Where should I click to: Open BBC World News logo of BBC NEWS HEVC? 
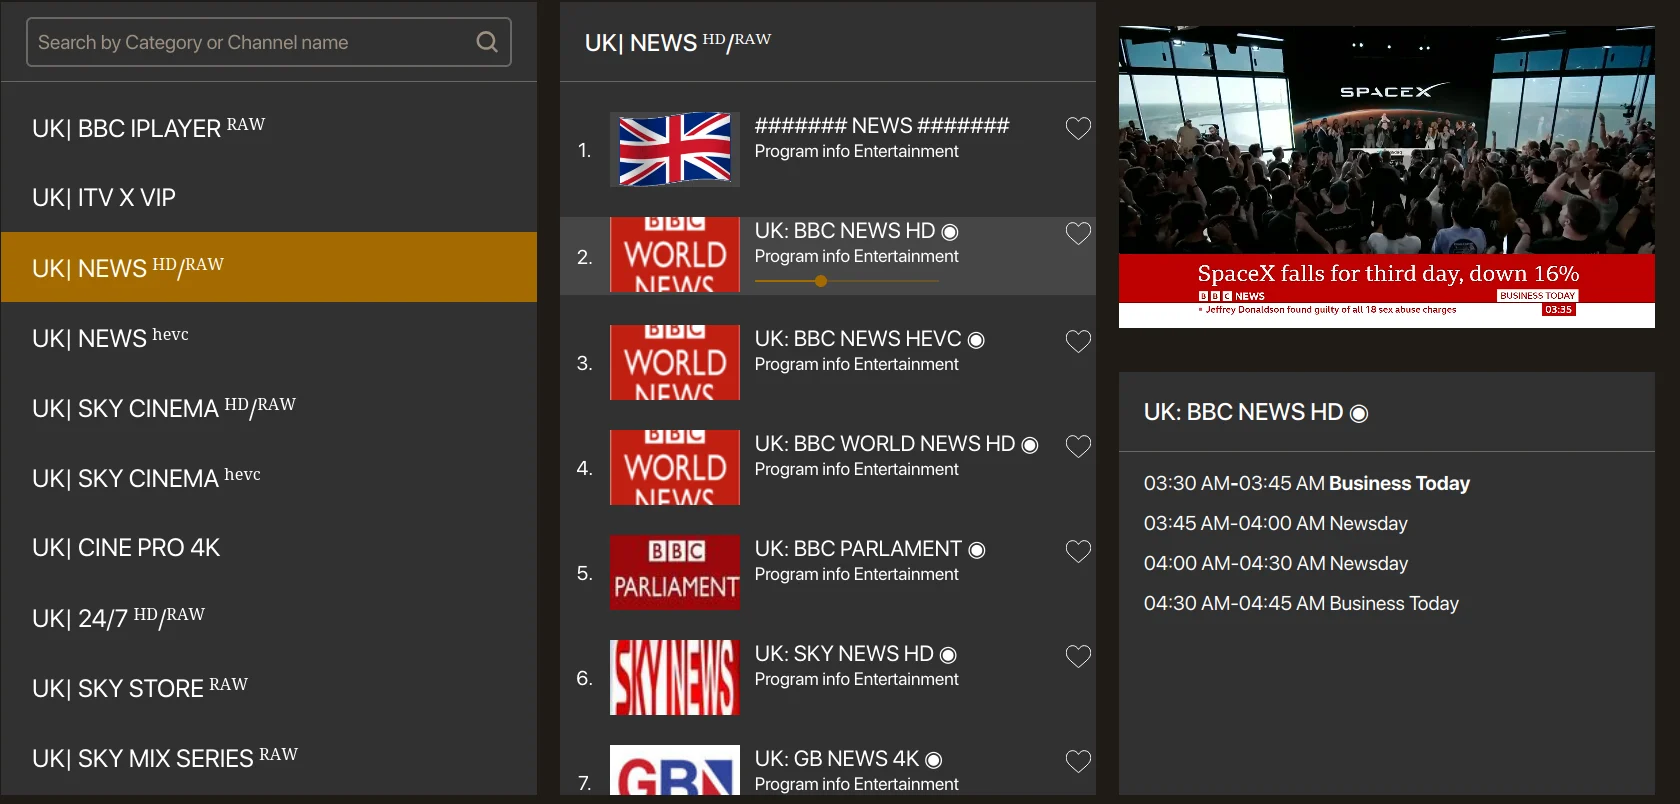[x=675, y=362]
